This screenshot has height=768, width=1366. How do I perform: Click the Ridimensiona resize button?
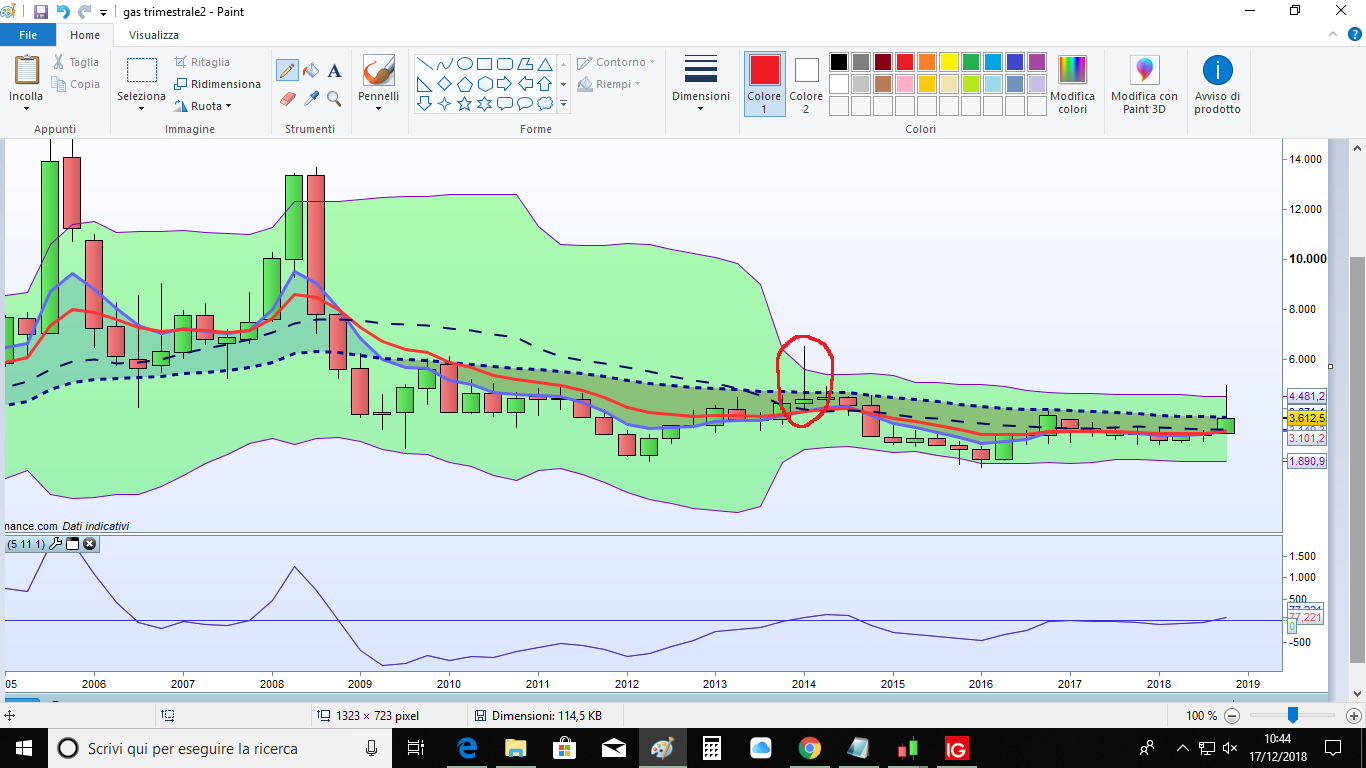217,84
